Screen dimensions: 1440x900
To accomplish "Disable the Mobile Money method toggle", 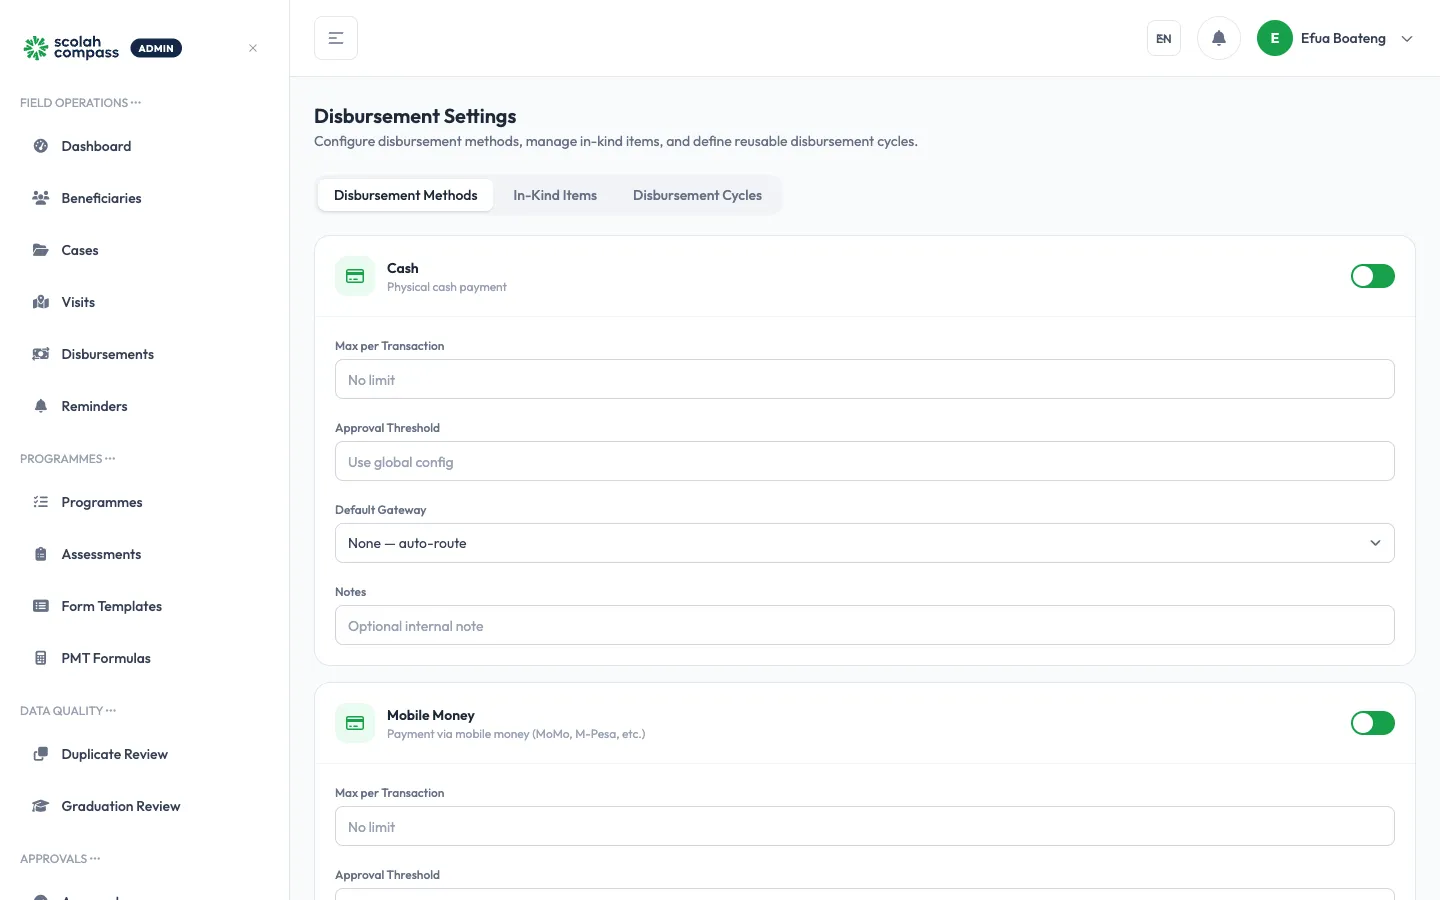I will pos(1373,723).
